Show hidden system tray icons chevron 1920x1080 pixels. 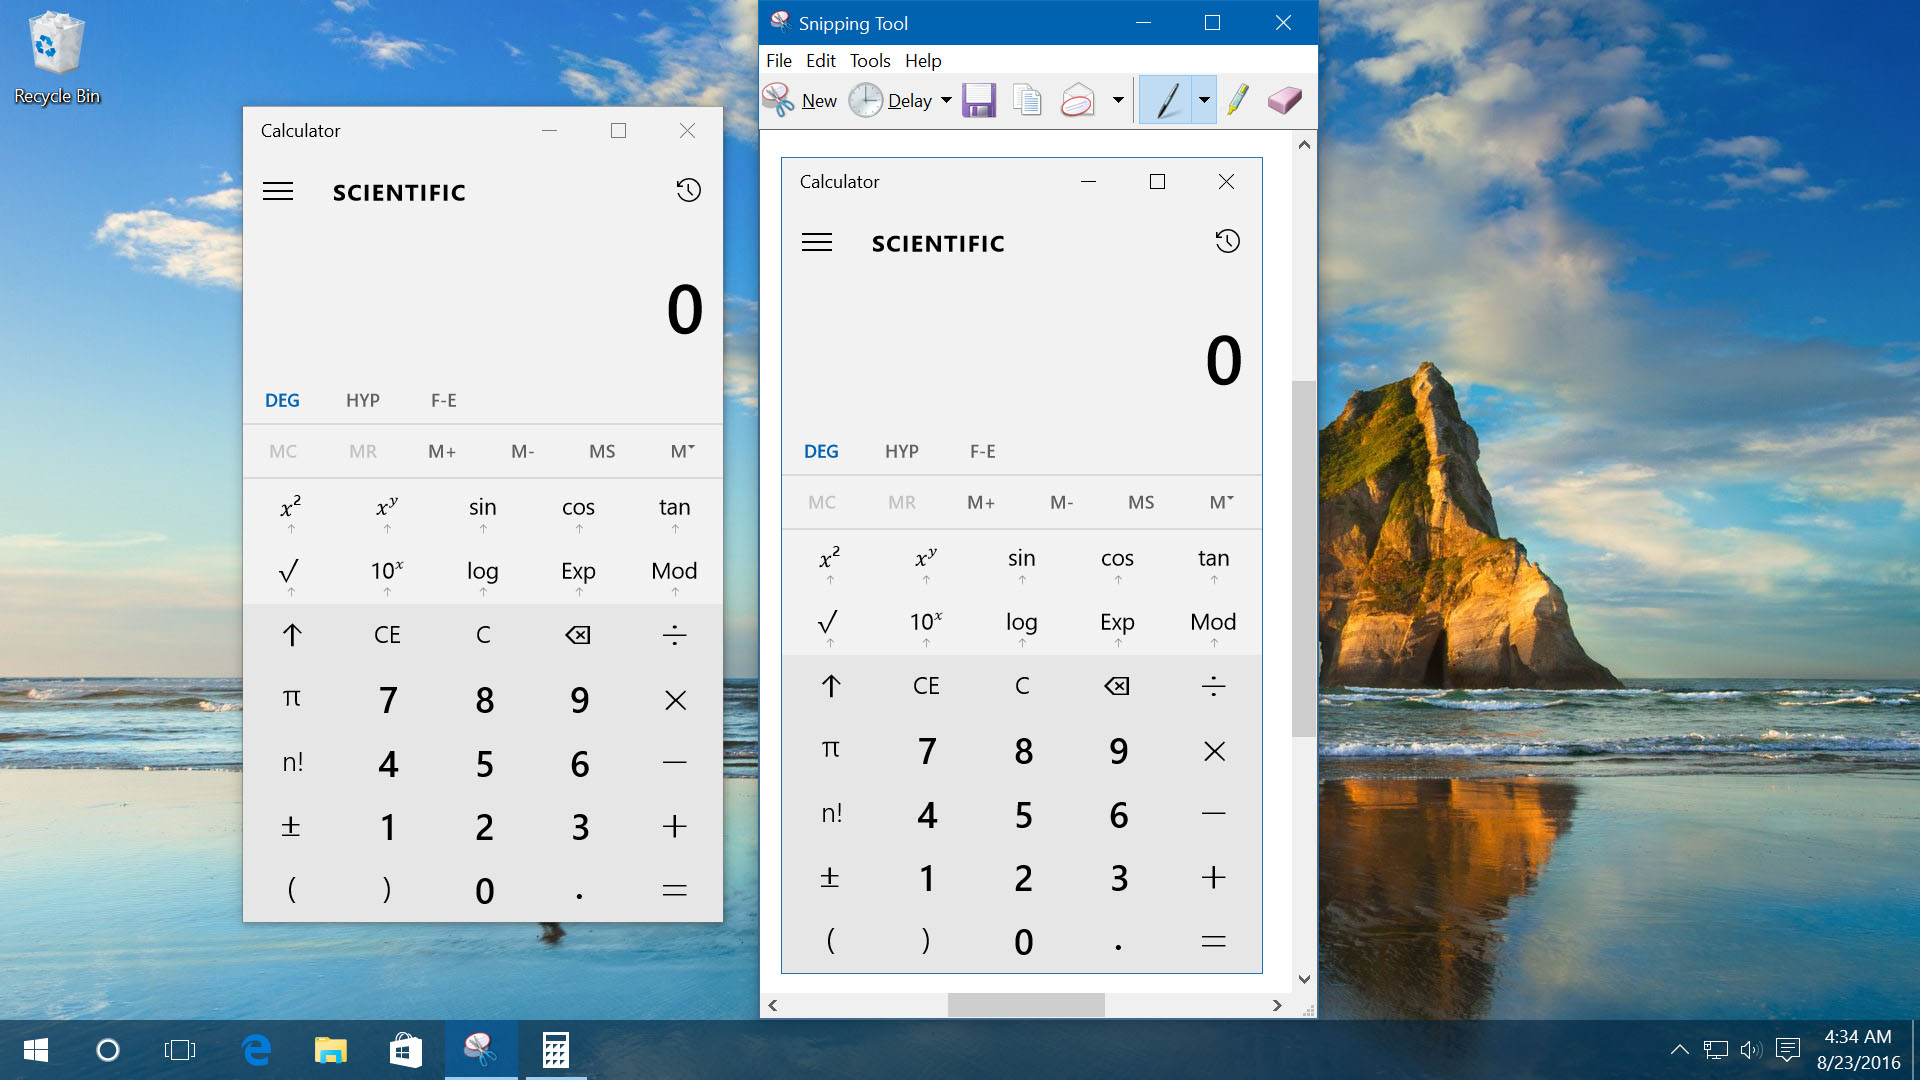(x=1680, y=1050)
